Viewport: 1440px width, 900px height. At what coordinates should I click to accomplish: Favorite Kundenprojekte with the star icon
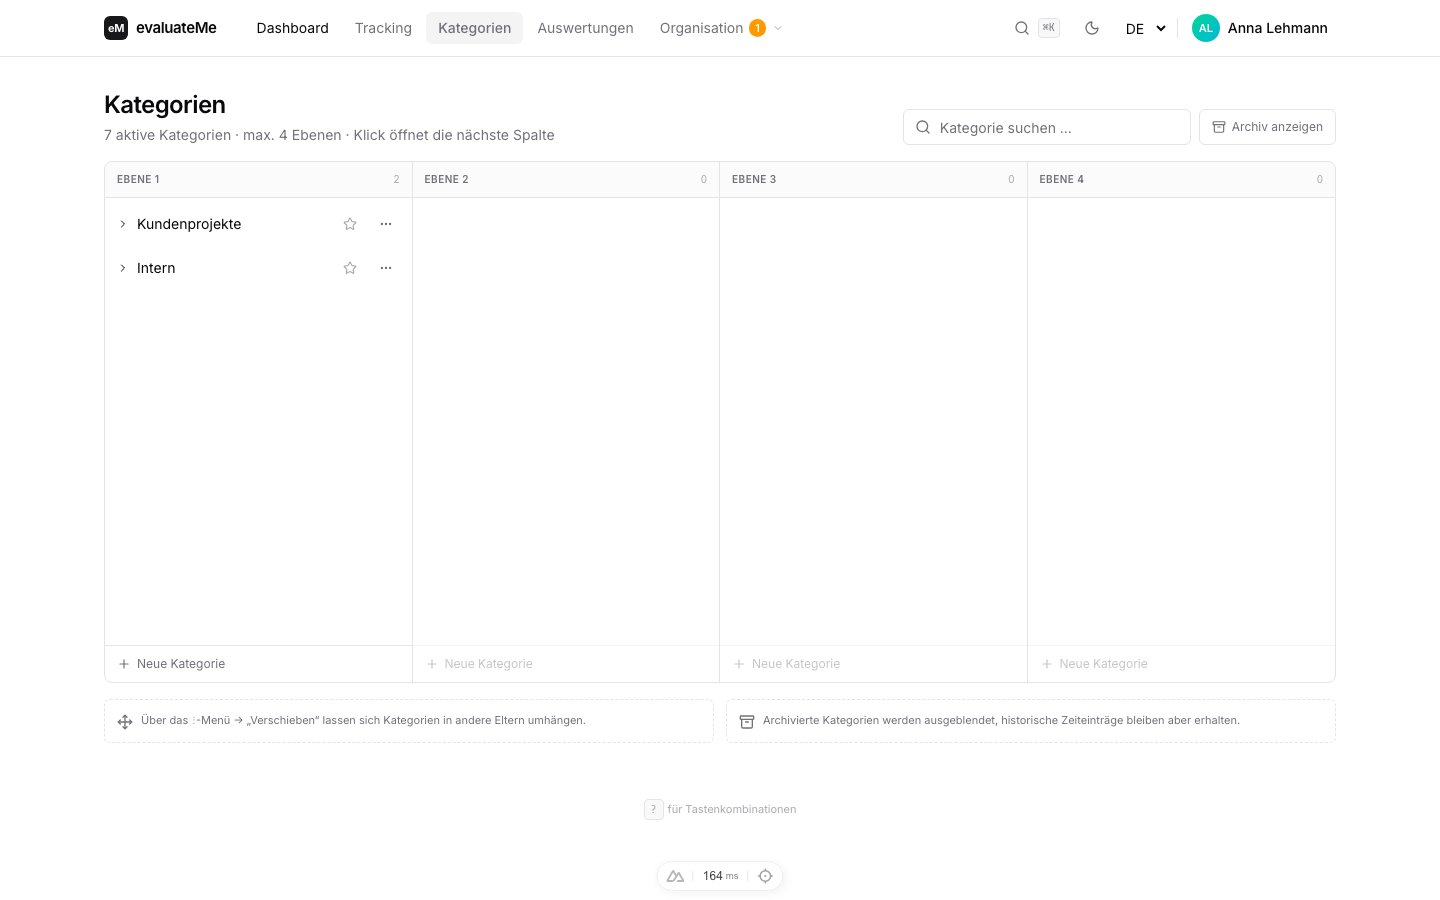[350, 224]
